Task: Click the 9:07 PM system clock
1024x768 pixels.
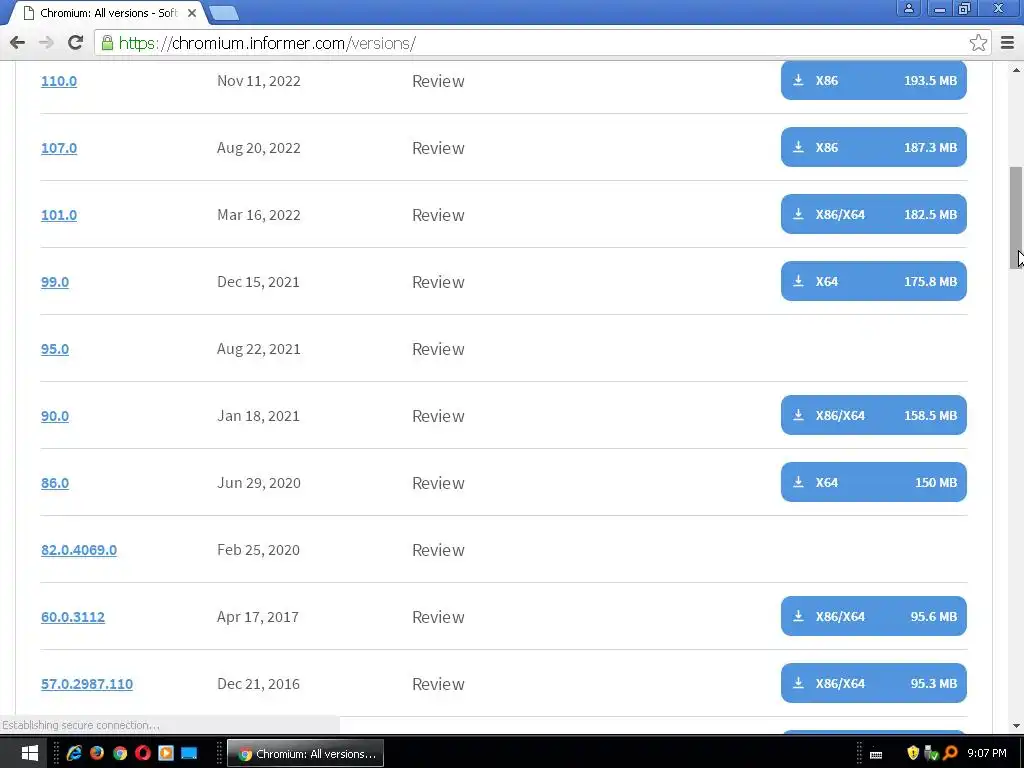Action: (987, 753)
